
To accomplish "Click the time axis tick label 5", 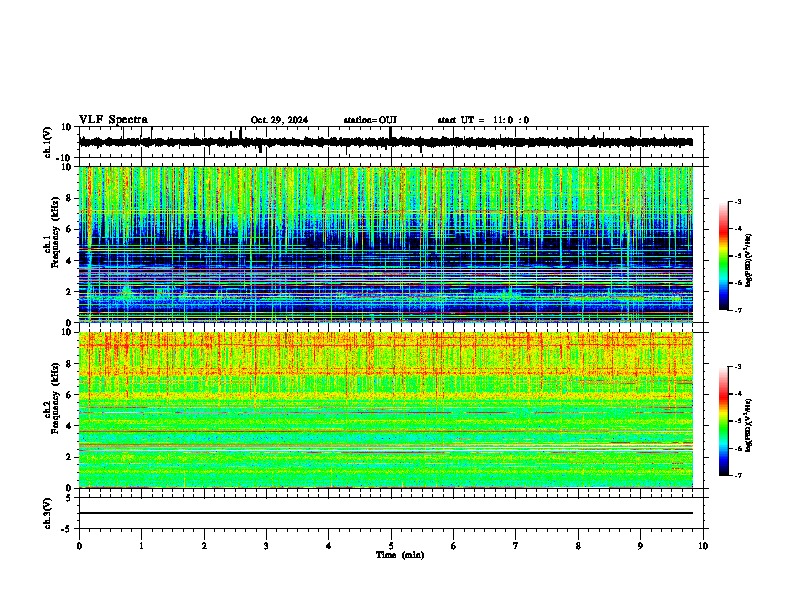I will tap(391, 546).
